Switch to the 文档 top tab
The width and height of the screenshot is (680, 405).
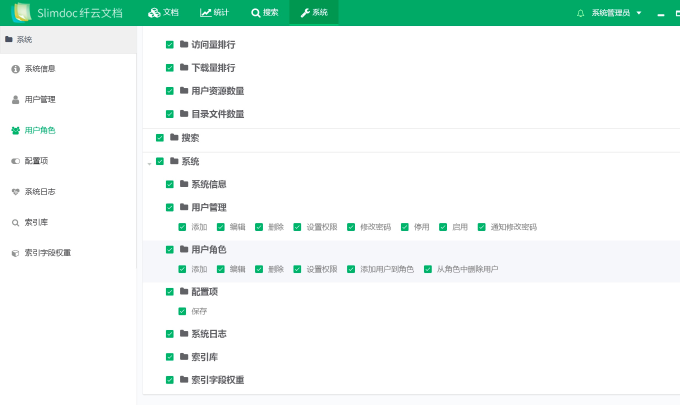[x=163, y=13]
